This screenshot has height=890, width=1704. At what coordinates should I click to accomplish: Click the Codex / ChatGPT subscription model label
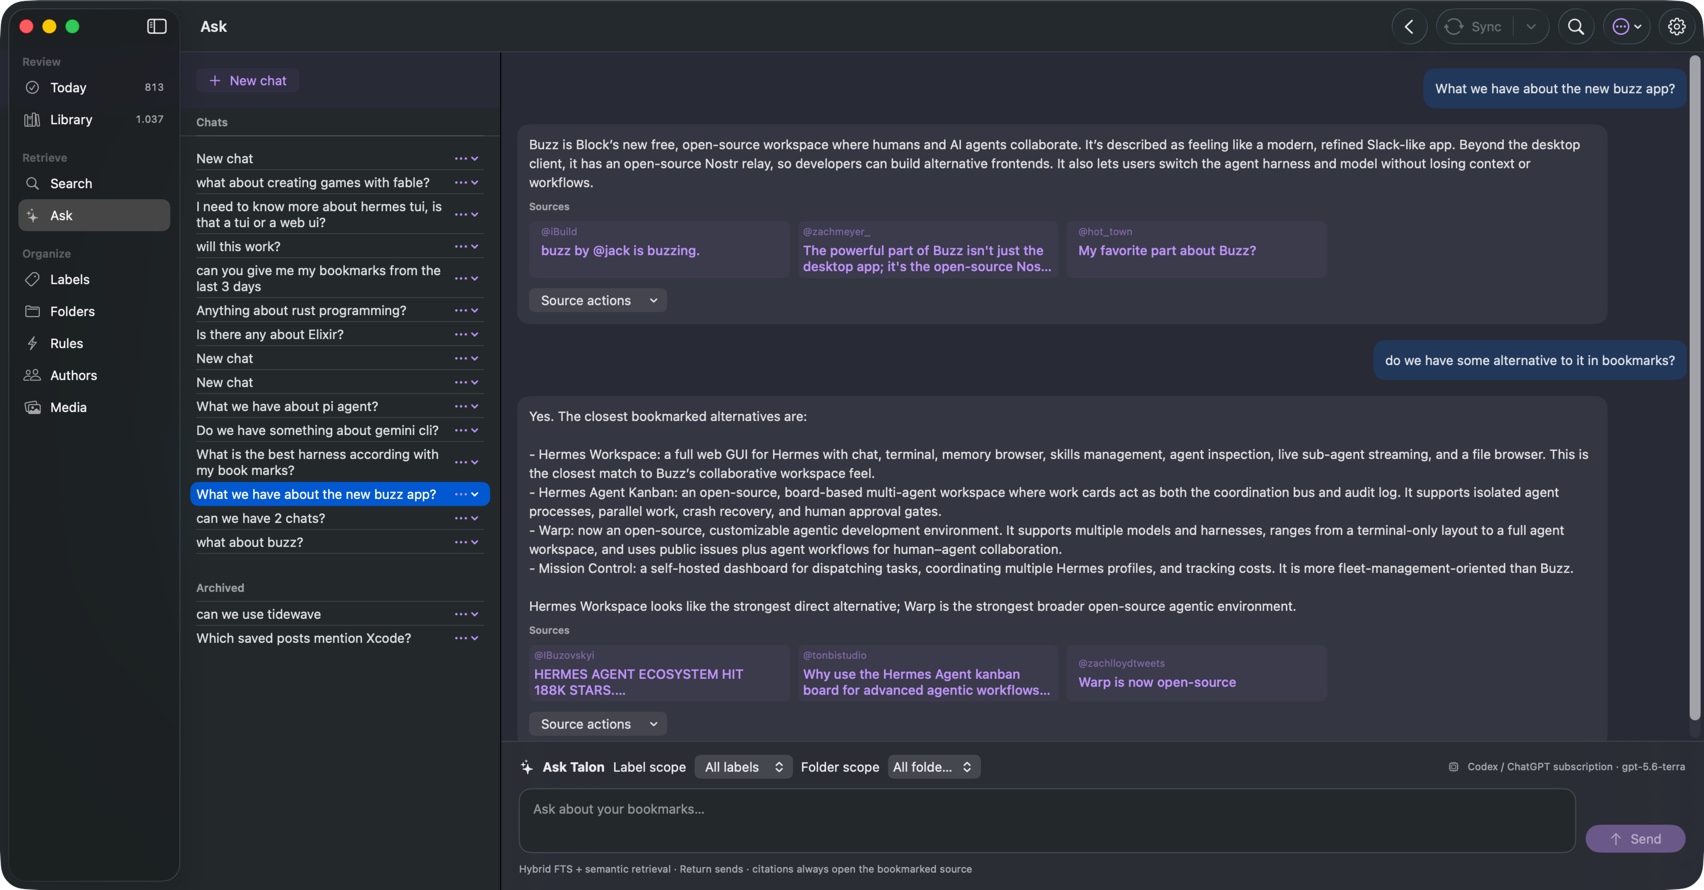point(1567,767)
